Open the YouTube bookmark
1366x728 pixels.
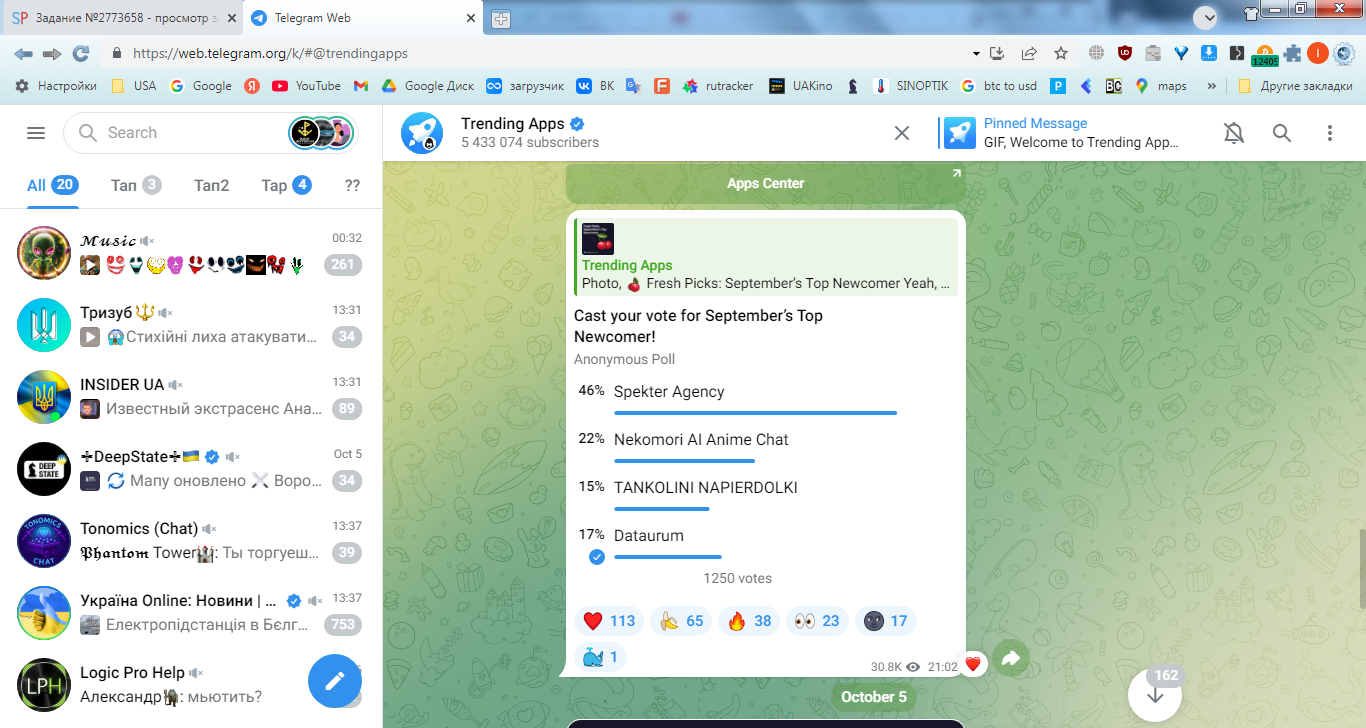[306, 86]
